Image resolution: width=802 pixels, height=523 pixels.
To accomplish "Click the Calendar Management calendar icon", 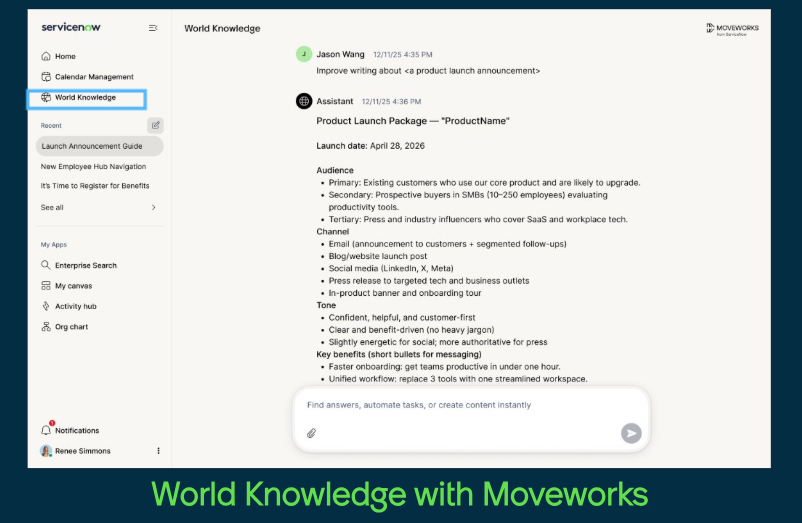I will [46, 77].
